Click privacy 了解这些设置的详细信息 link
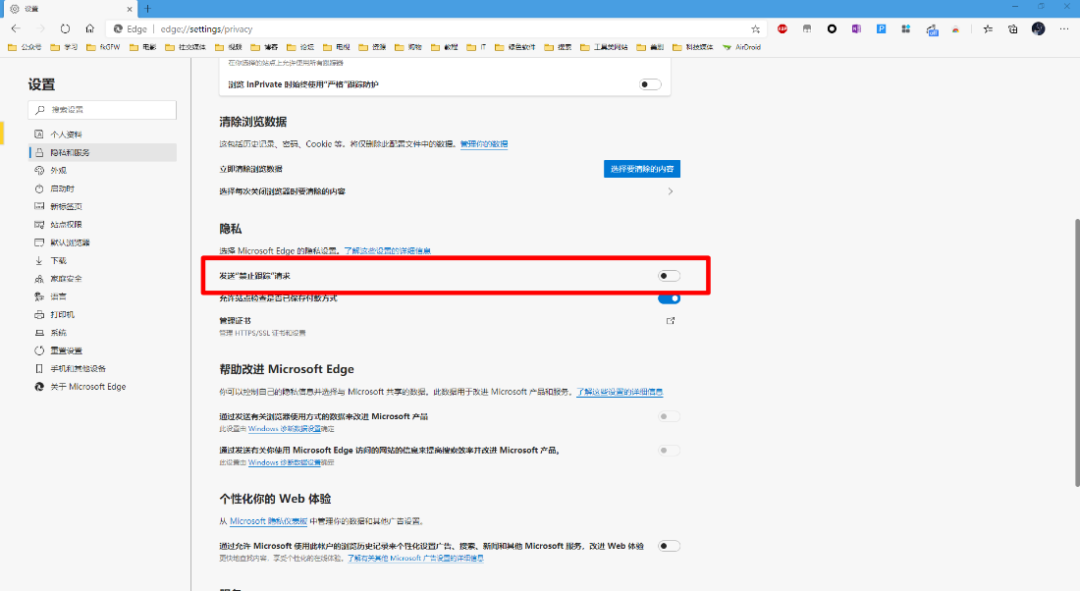Viewport: 1080px width, 591px height. [387, 251]
